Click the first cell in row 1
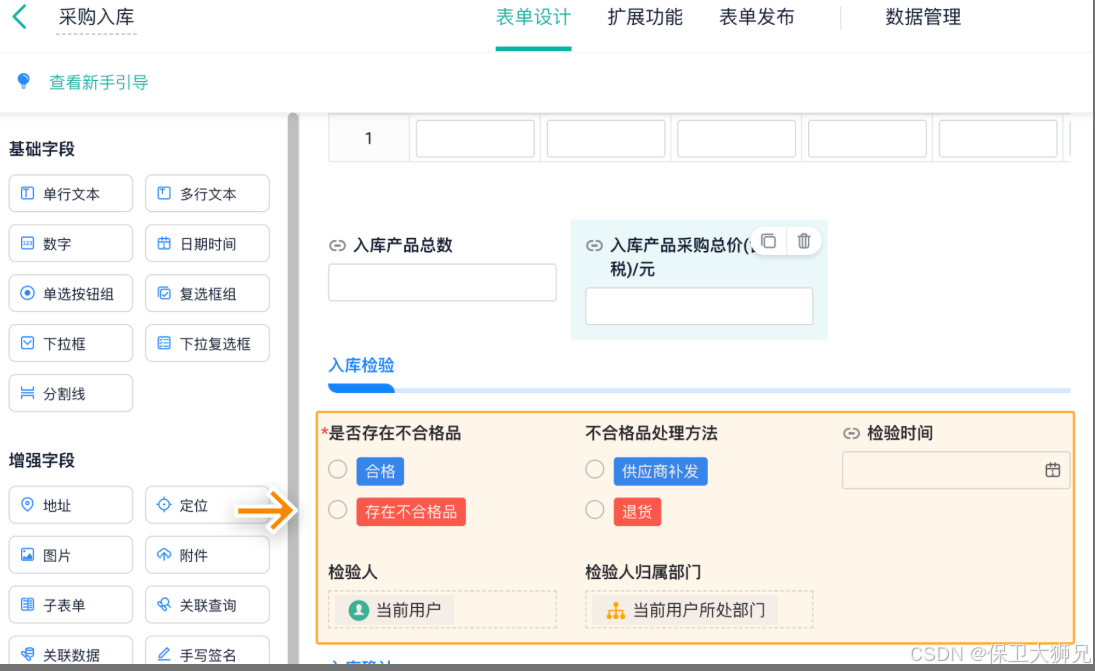1095x671 pixels. (x=476, y=138)
